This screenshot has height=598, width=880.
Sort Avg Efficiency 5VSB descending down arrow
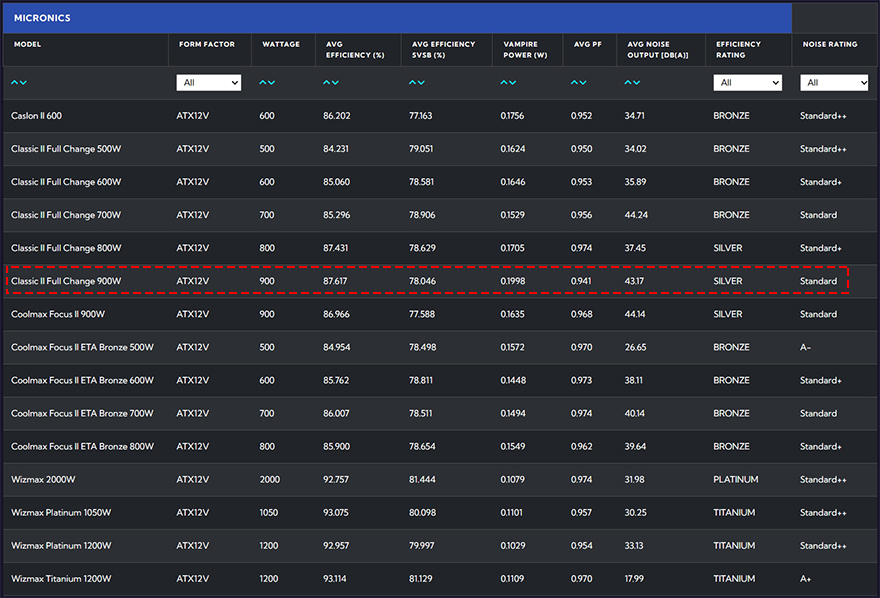pos(421,82)
